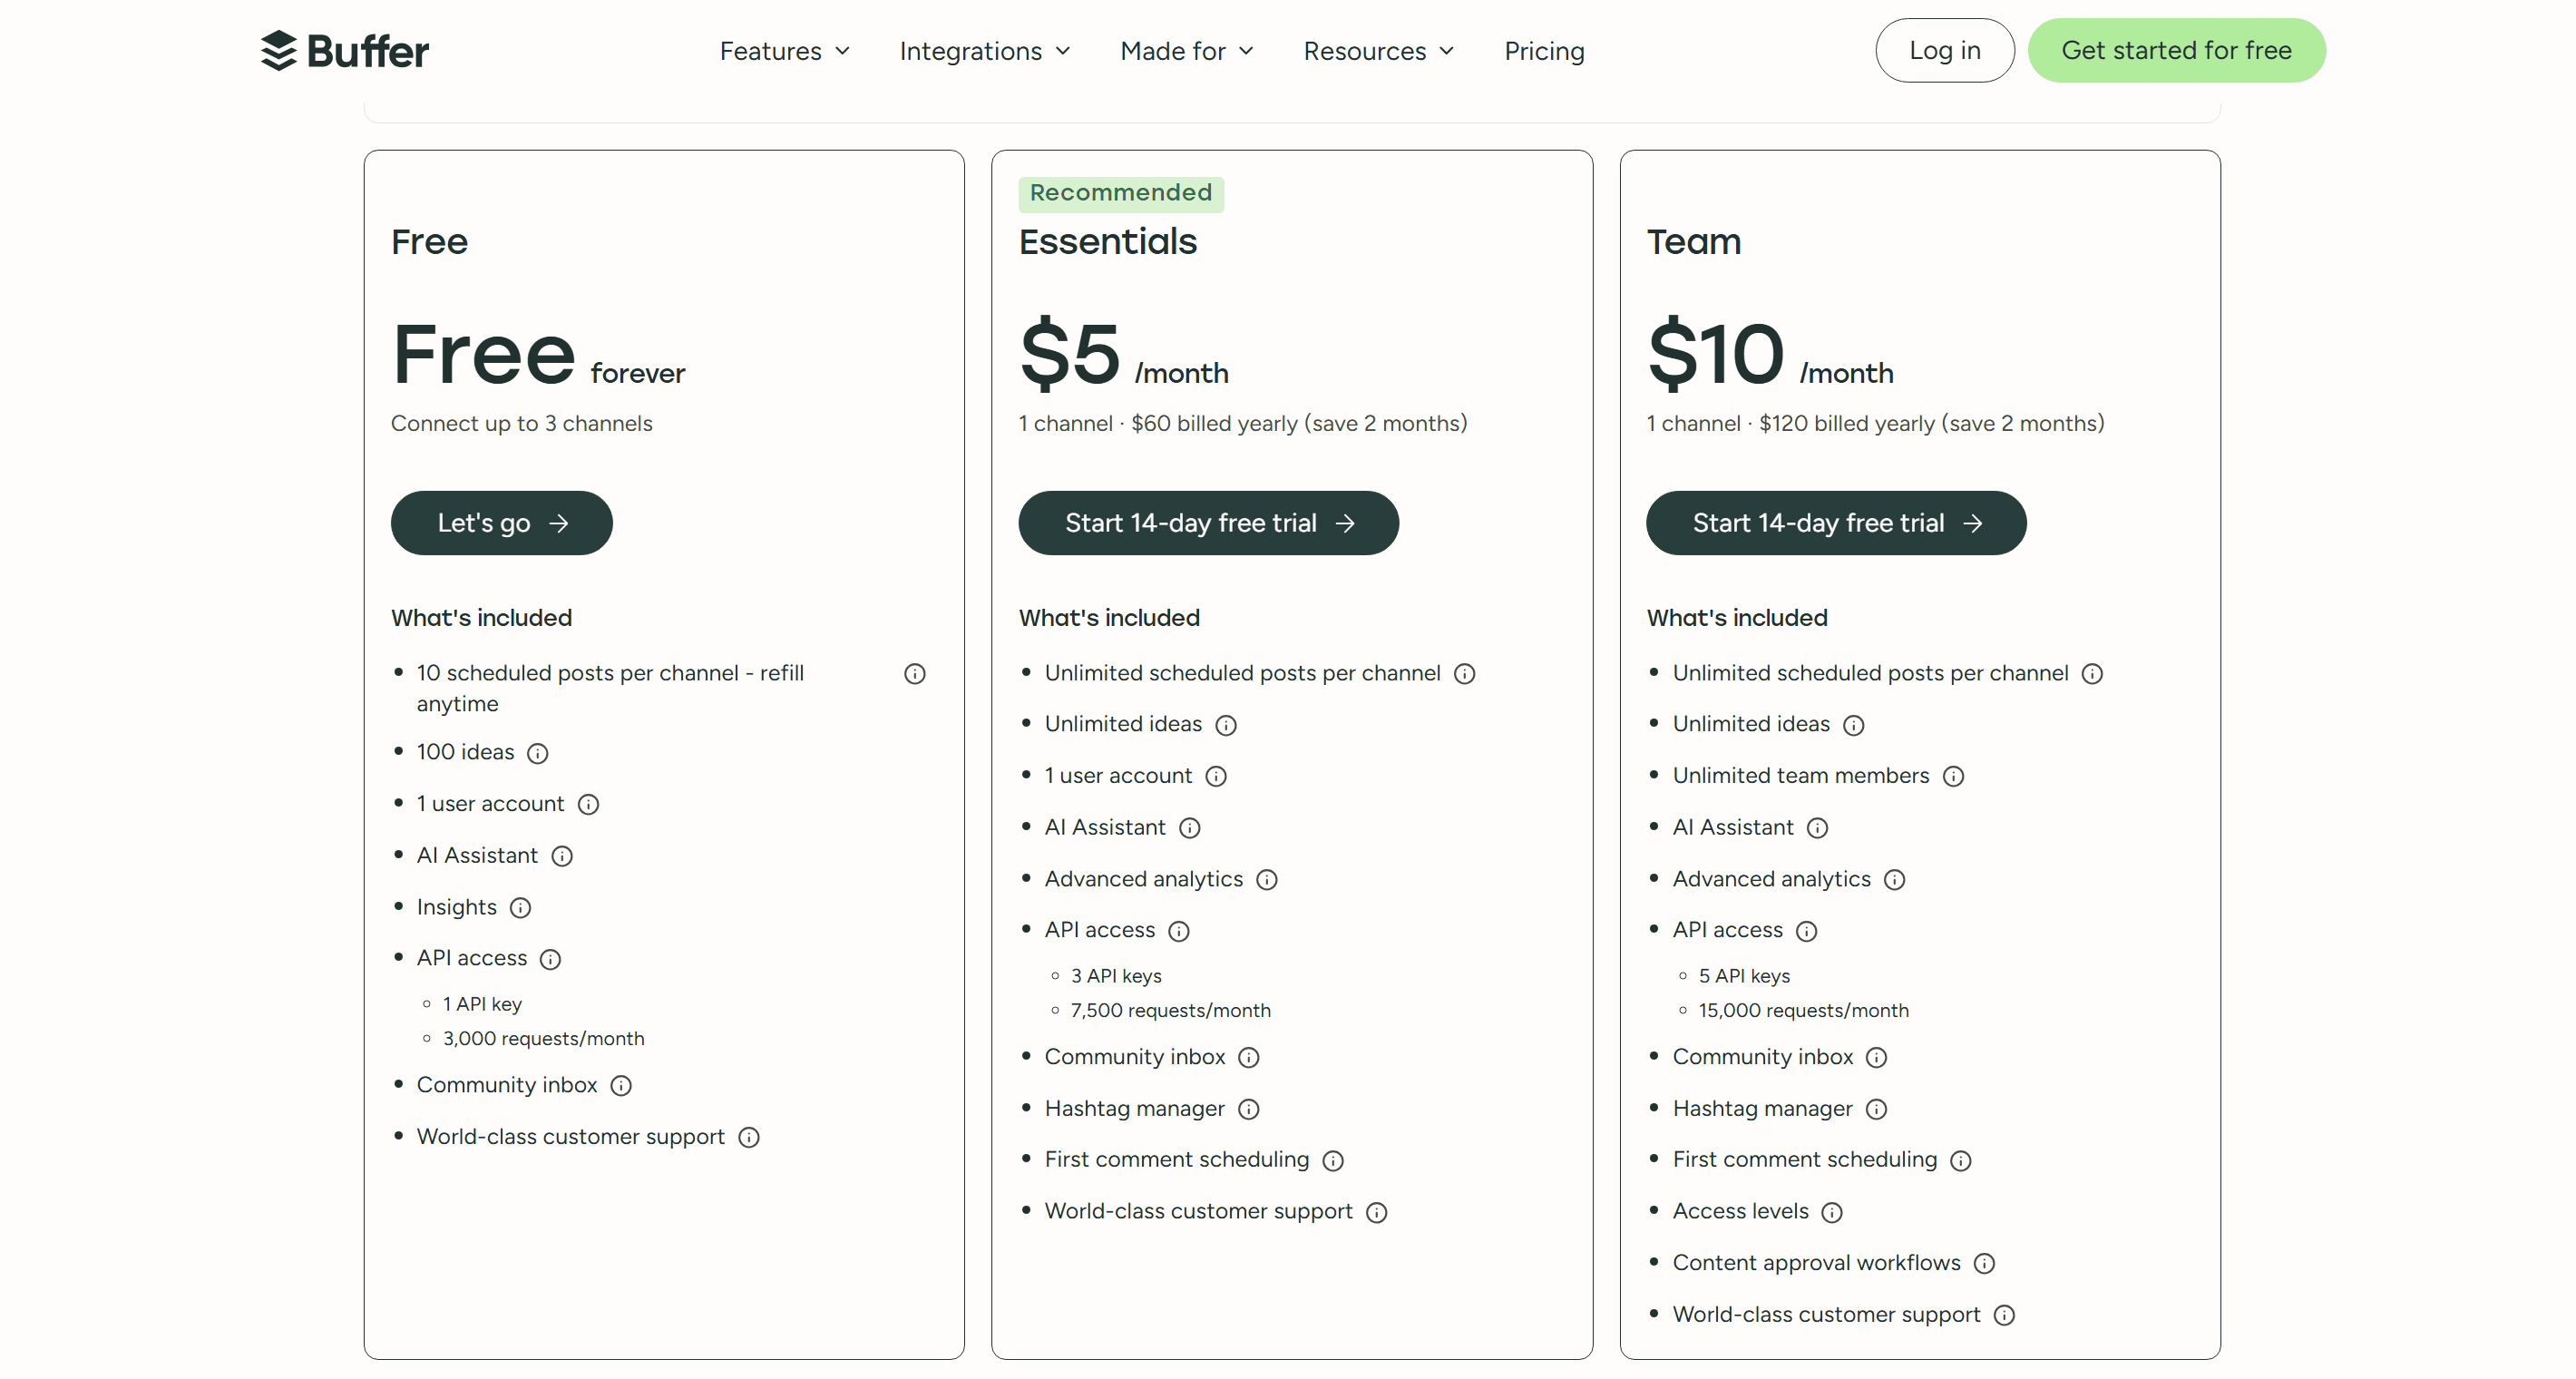
Task: Show info for Content approval workflows
Action: click(x=1985, y=1264)
